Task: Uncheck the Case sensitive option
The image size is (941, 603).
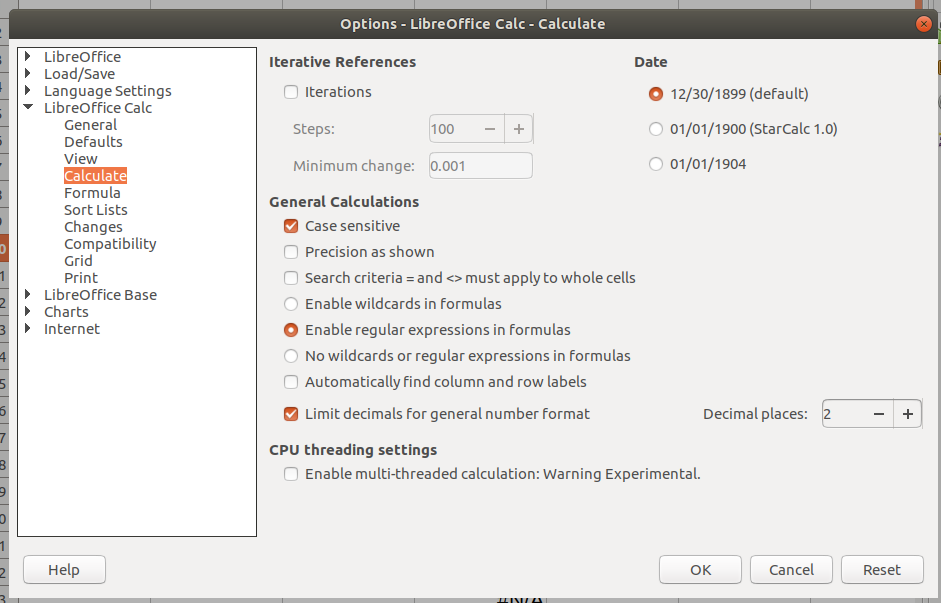Action: pos(291,226)
